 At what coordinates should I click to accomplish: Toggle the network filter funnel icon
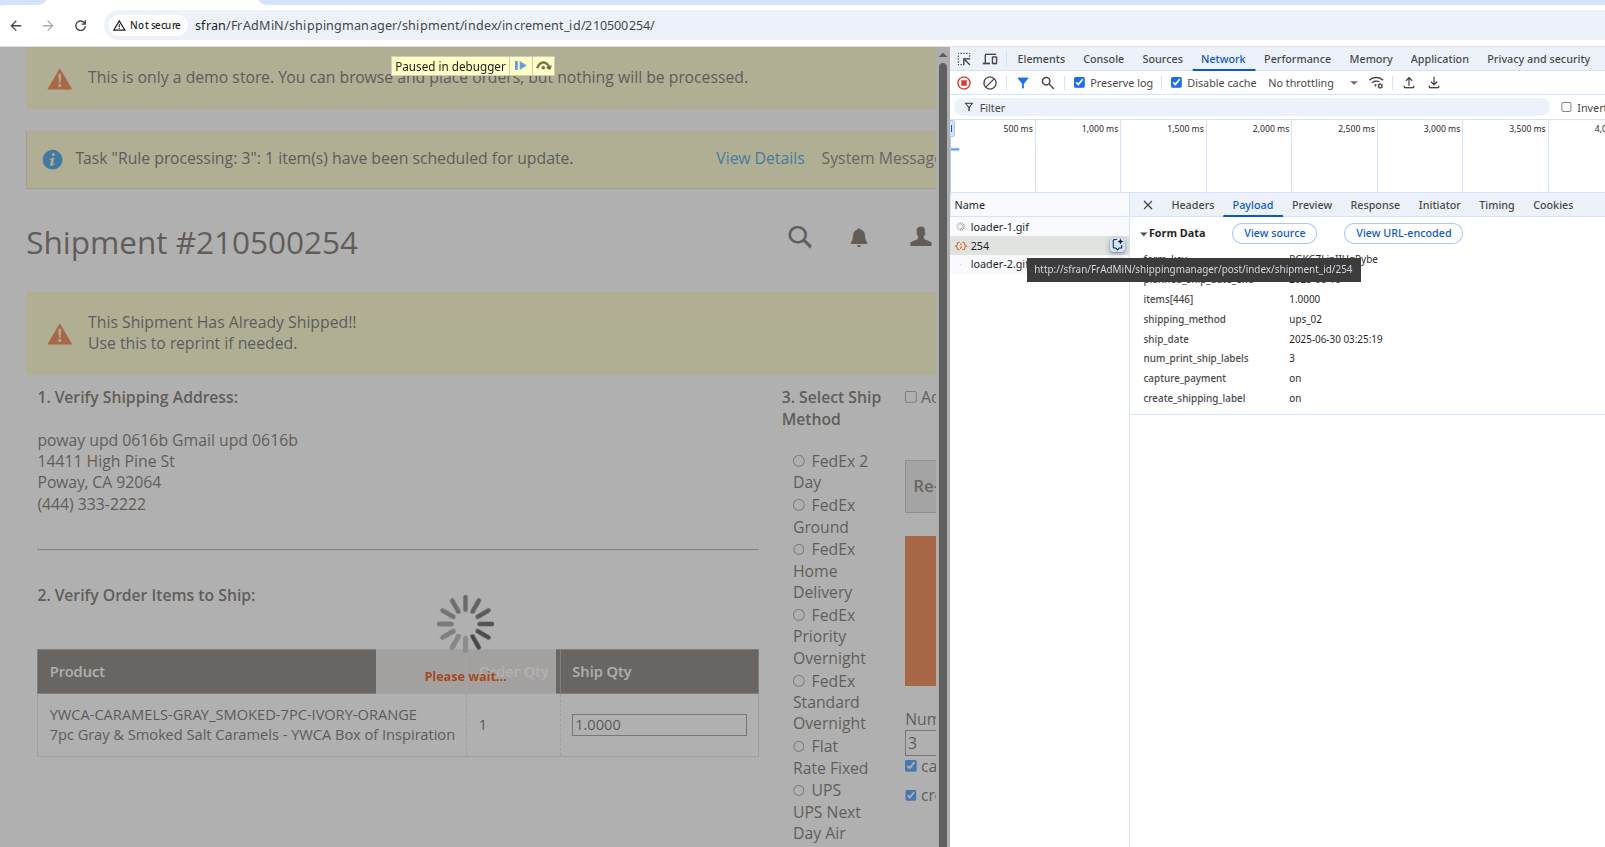[1023, 83]
